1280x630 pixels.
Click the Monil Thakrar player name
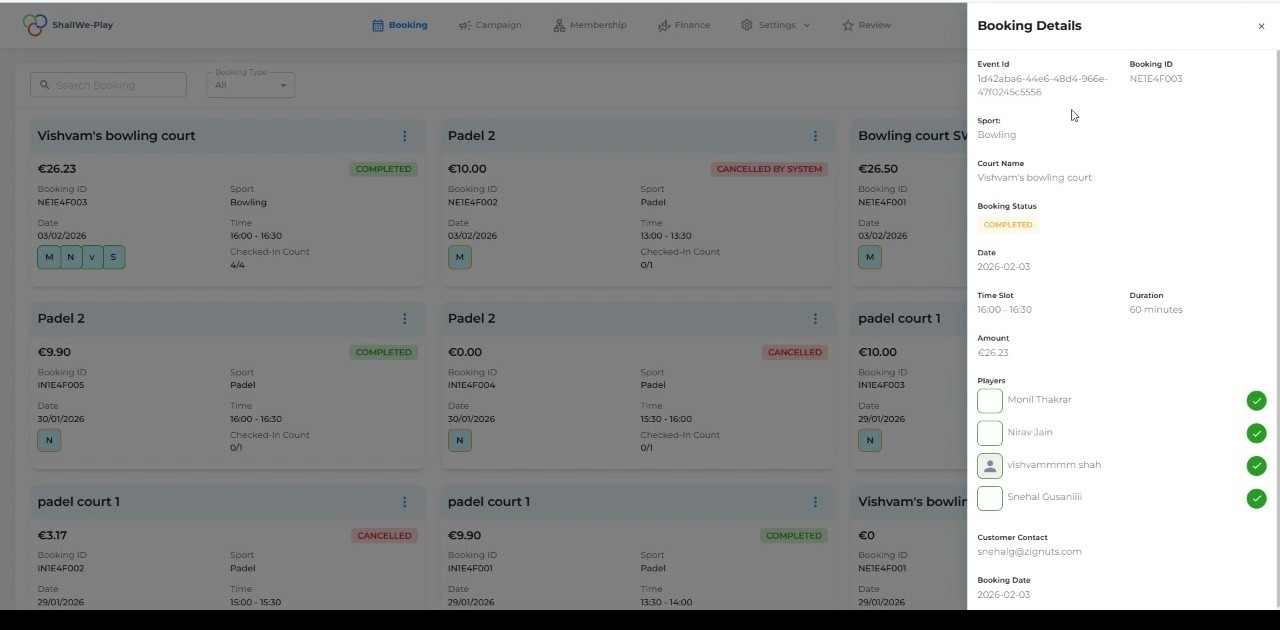pyautogui.click(x=1039, y=400)
